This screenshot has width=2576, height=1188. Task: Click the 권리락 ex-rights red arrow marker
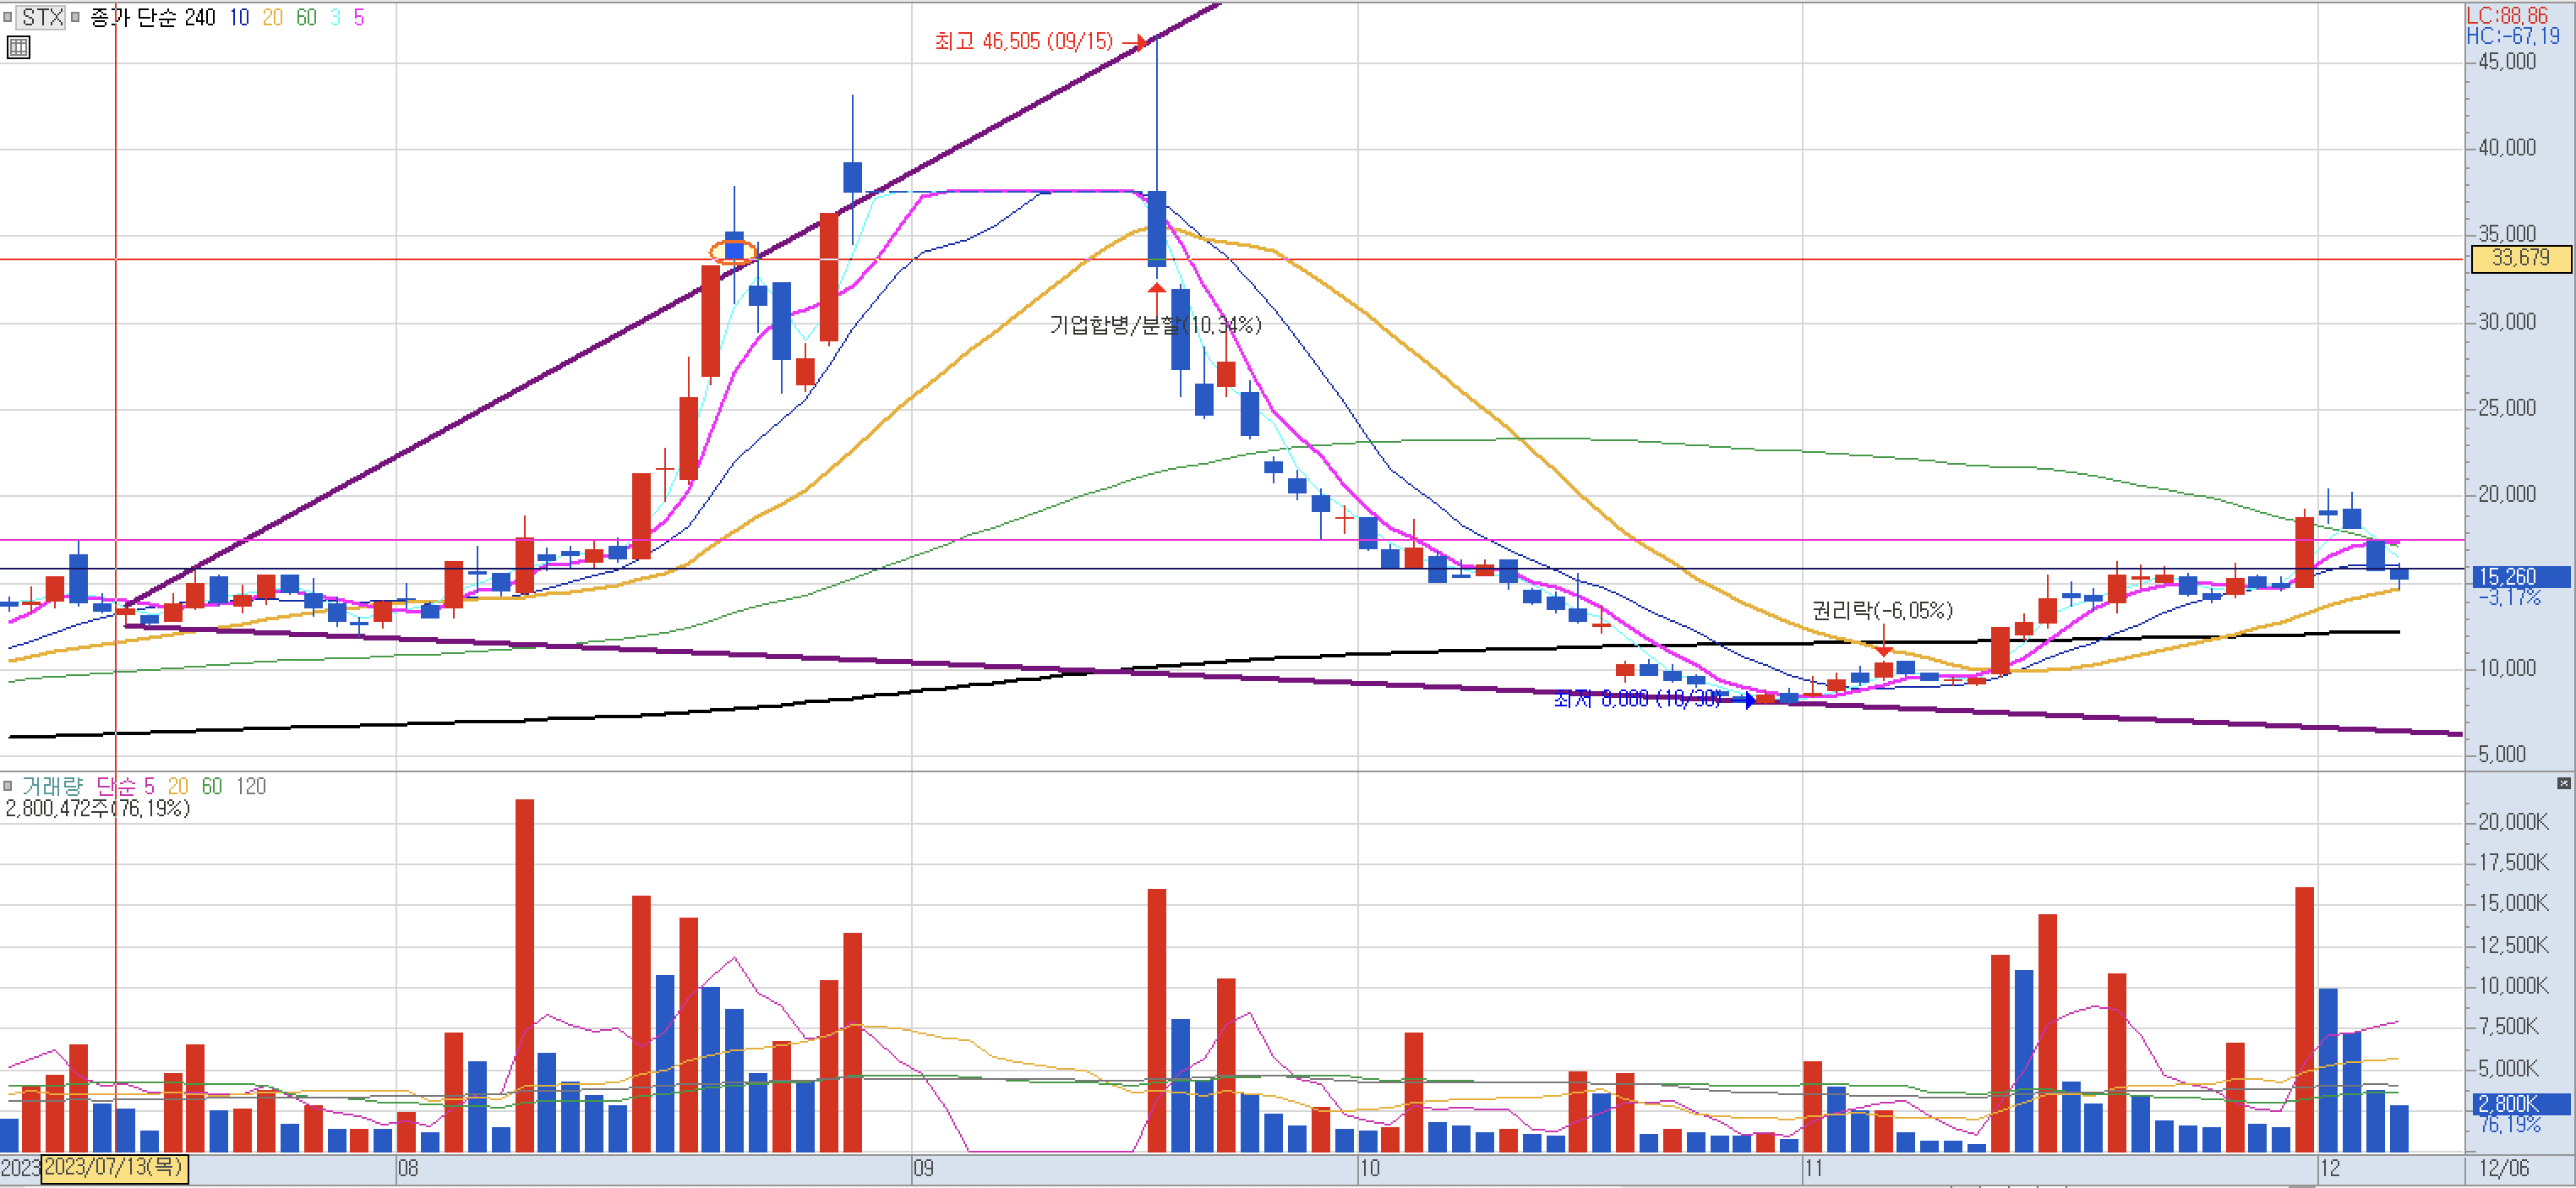coord(1884,649)
